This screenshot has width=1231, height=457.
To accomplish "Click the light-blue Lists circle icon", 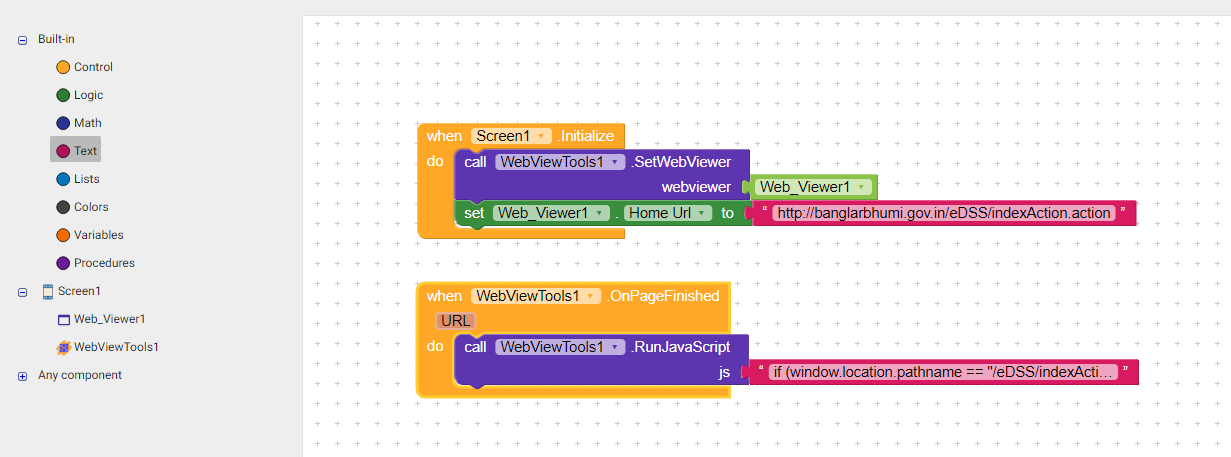I will [63, 179].
